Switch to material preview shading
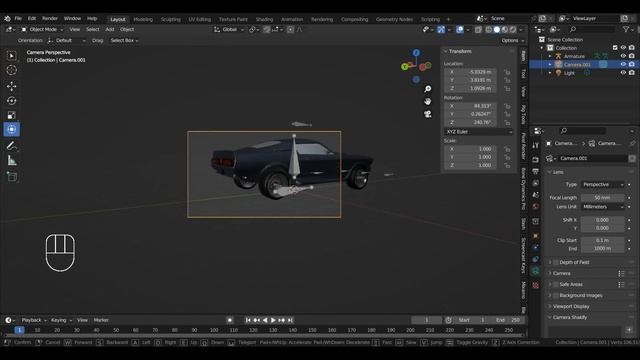 pos(505,29)
